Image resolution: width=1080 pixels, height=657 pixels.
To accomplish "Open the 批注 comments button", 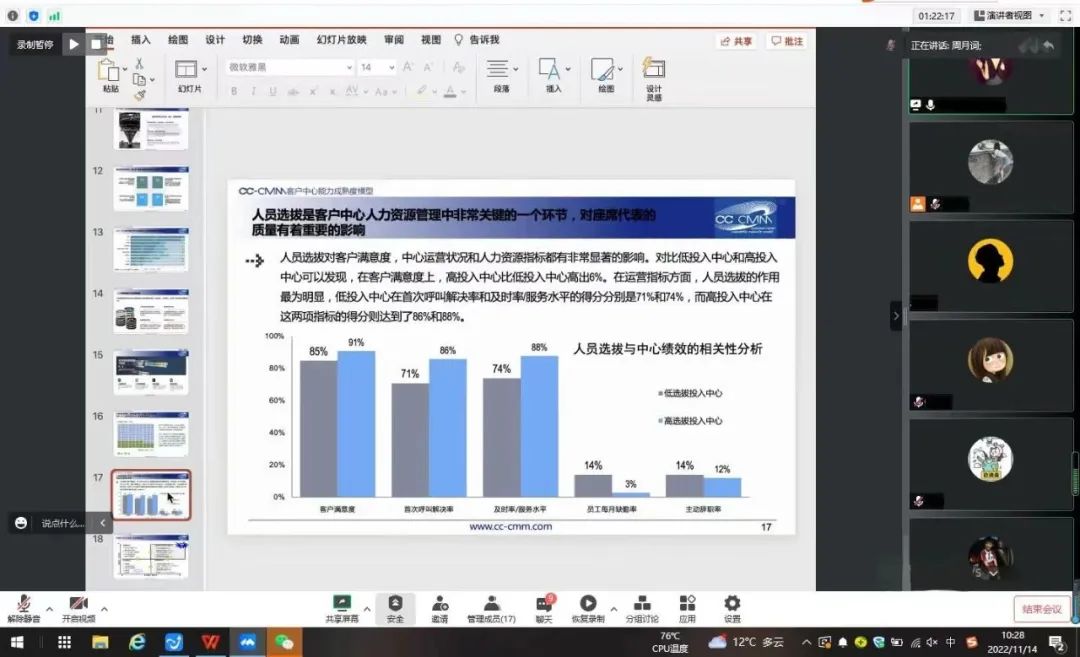I will [787, 41].
